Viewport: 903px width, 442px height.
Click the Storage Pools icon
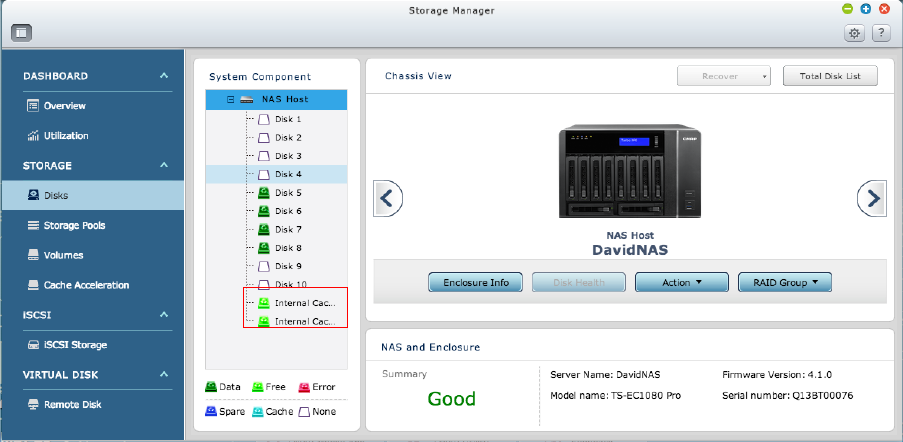click(33, 226)
